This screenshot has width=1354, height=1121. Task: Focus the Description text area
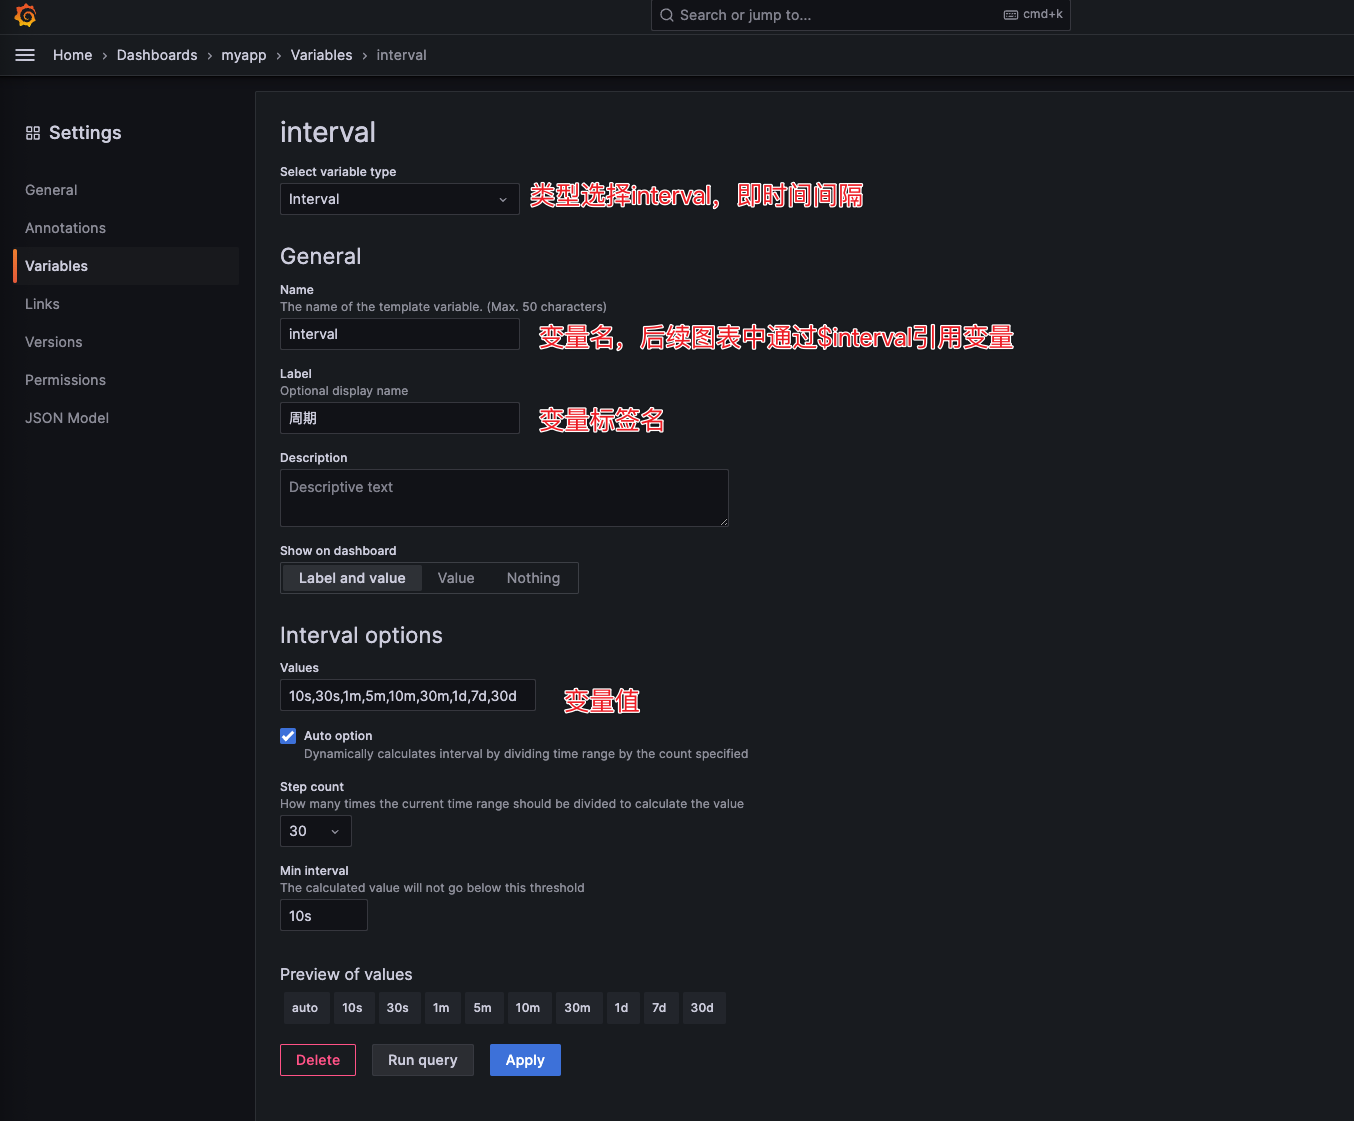504,498
